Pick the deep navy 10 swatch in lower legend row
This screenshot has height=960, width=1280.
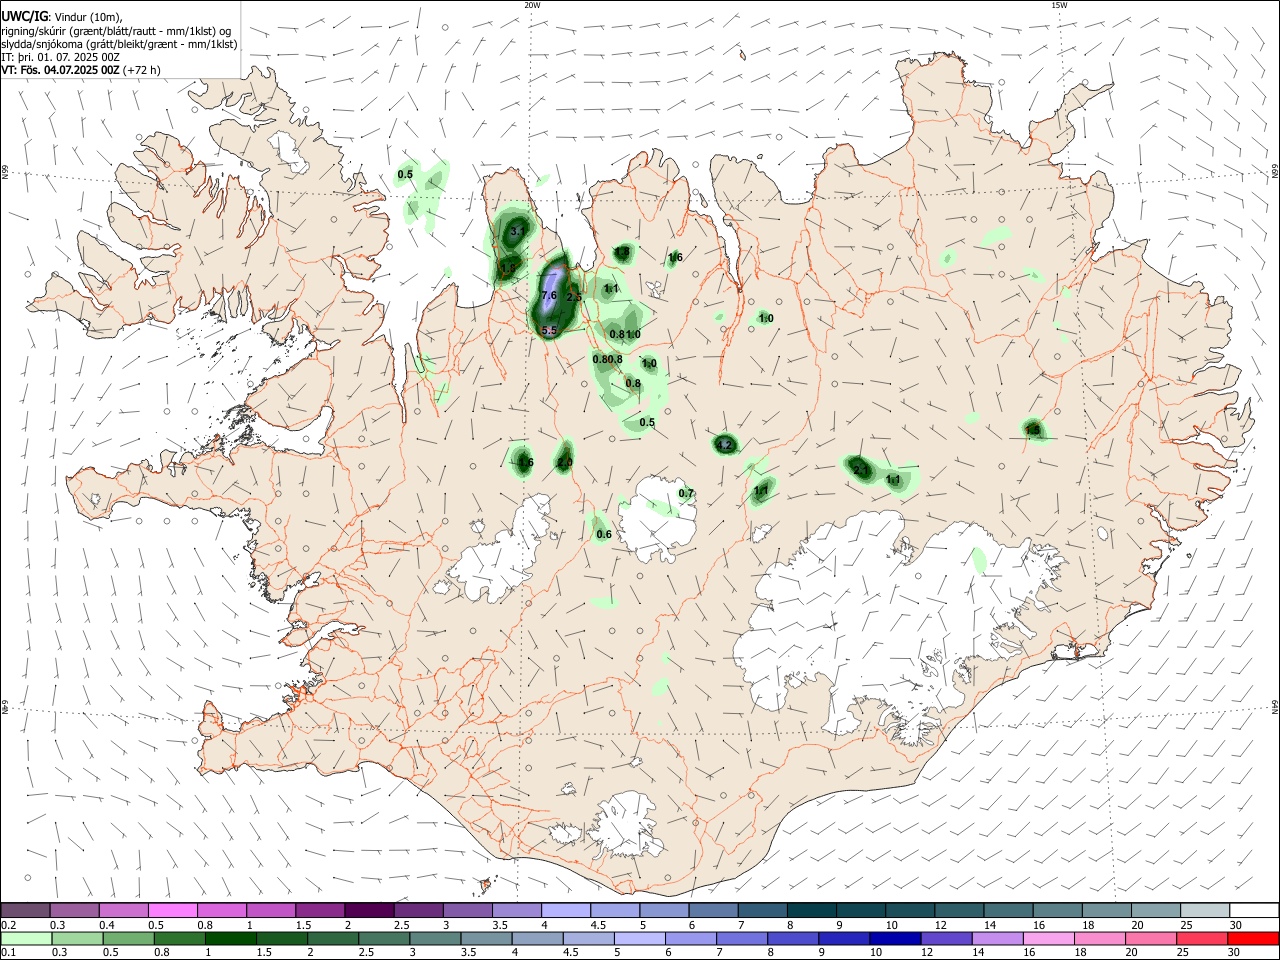(x=895, y=938)
